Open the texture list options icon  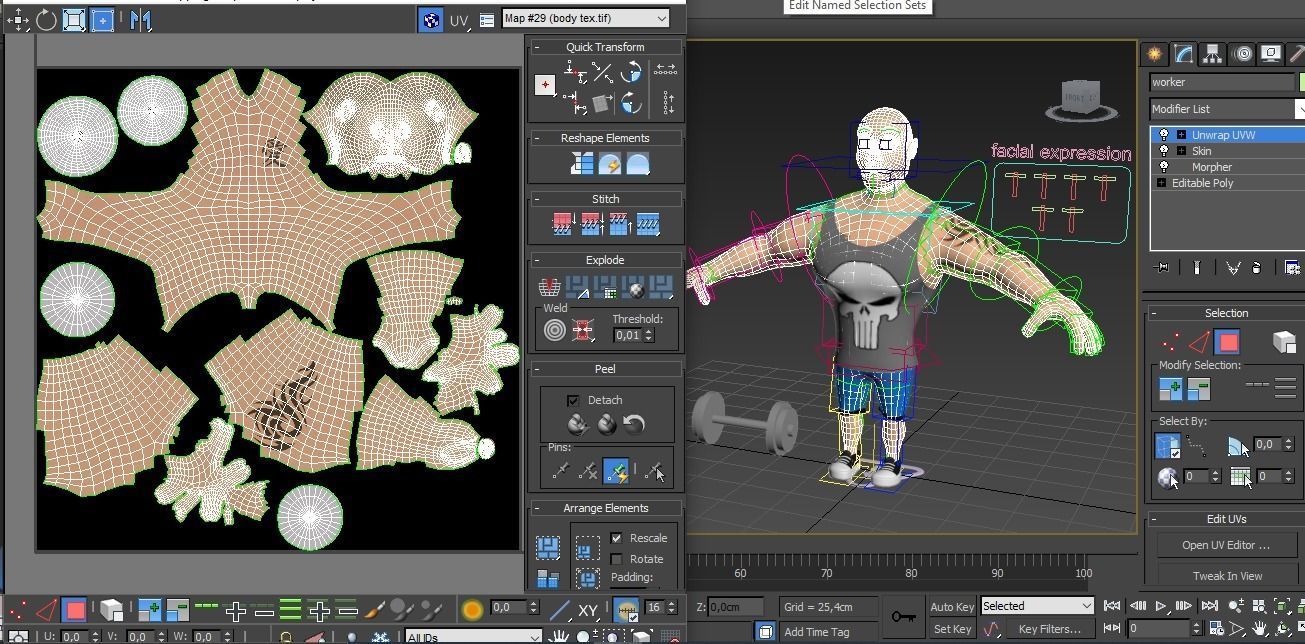(x=486, y=19)
